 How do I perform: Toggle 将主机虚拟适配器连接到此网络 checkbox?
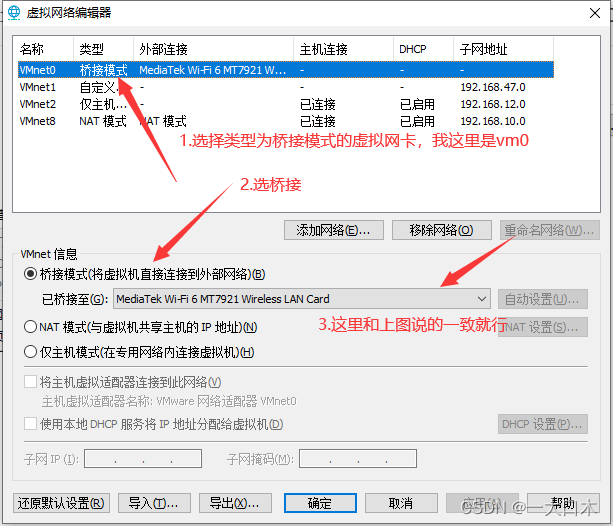click(x=30, y=382)
